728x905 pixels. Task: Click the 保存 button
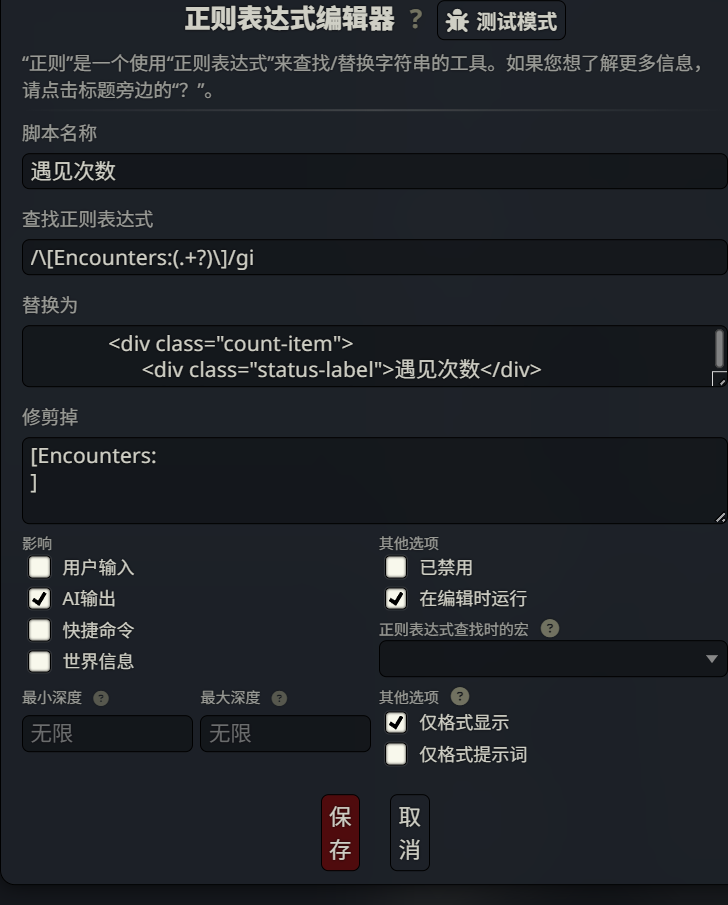pos(340,832)
